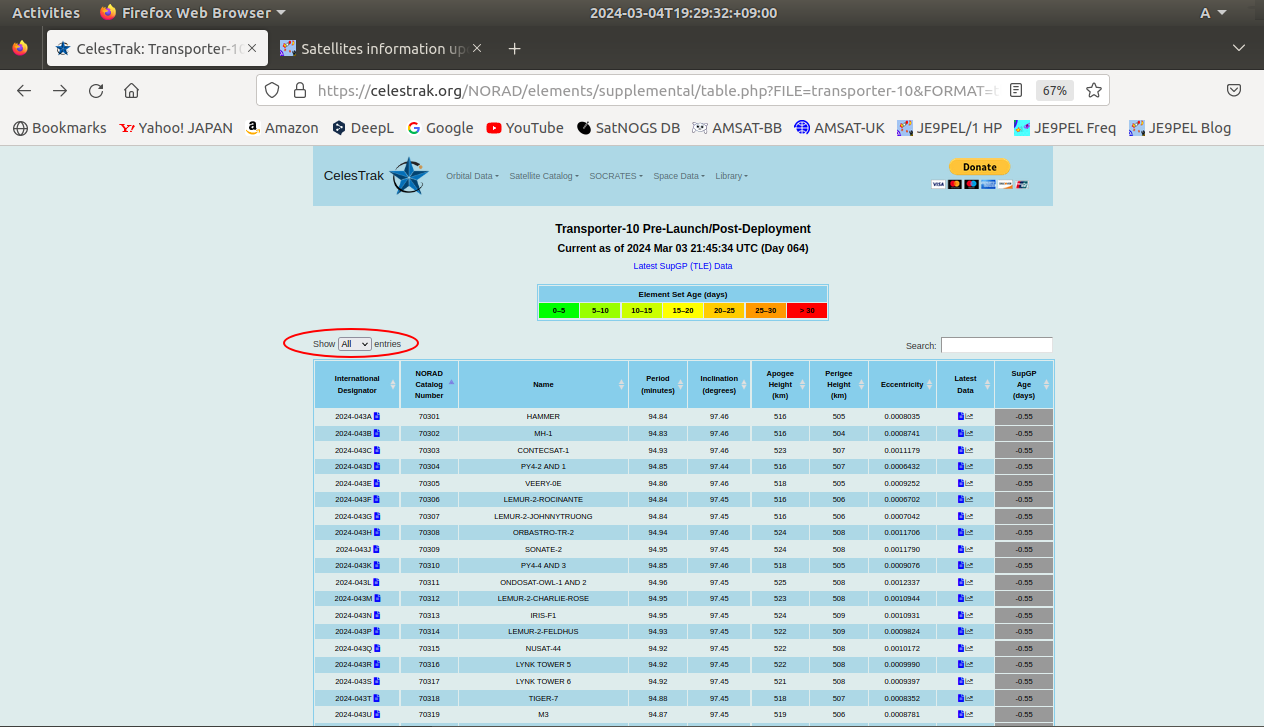This screenshot has width=1264, height=727.
Task: Click the Firefox reload page button
Action: tap(96, 91)
